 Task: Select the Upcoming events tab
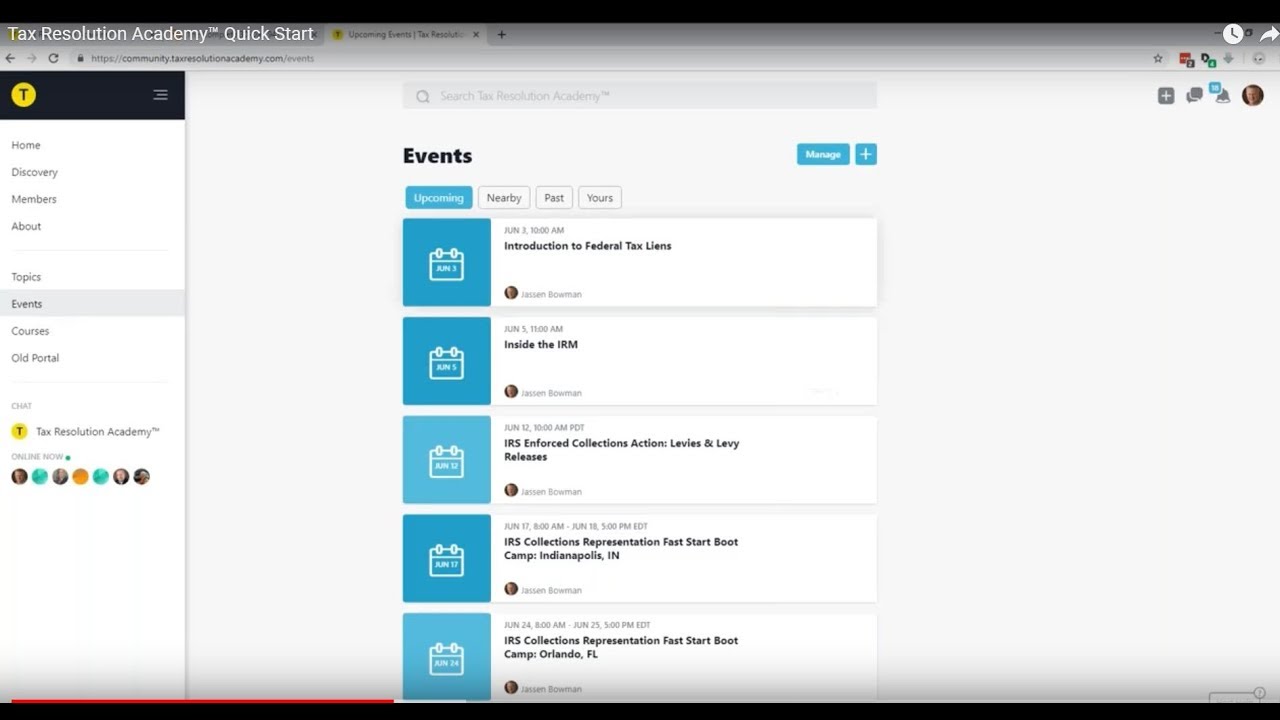coord(439,198)
